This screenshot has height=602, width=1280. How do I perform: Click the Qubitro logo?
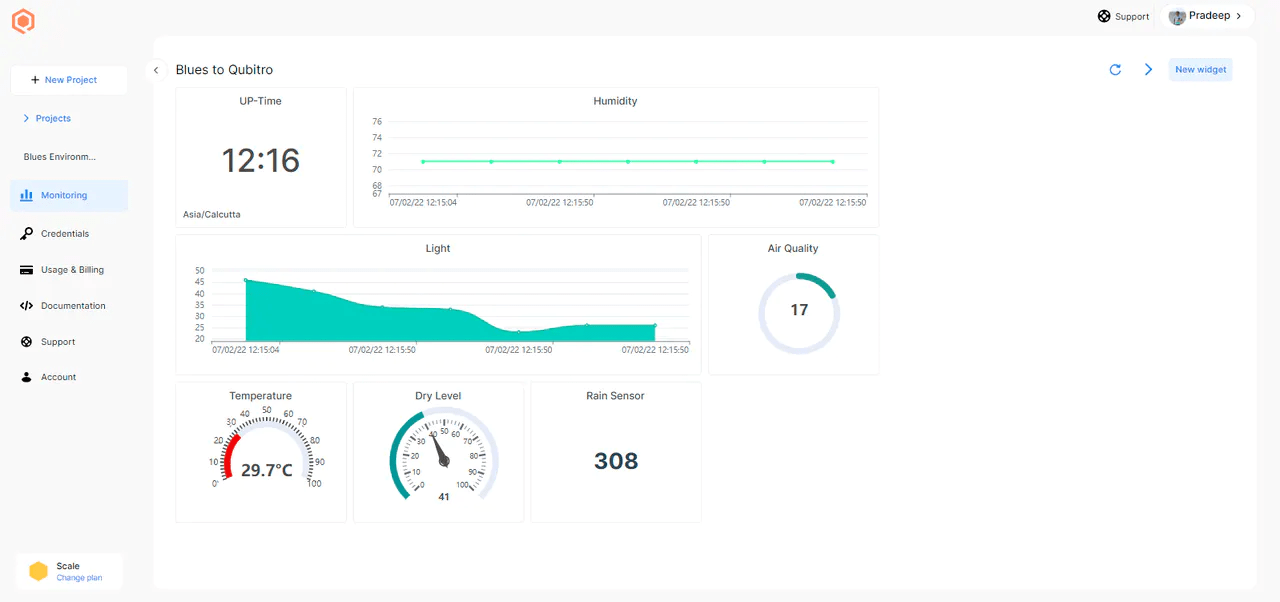click(23, 20)
